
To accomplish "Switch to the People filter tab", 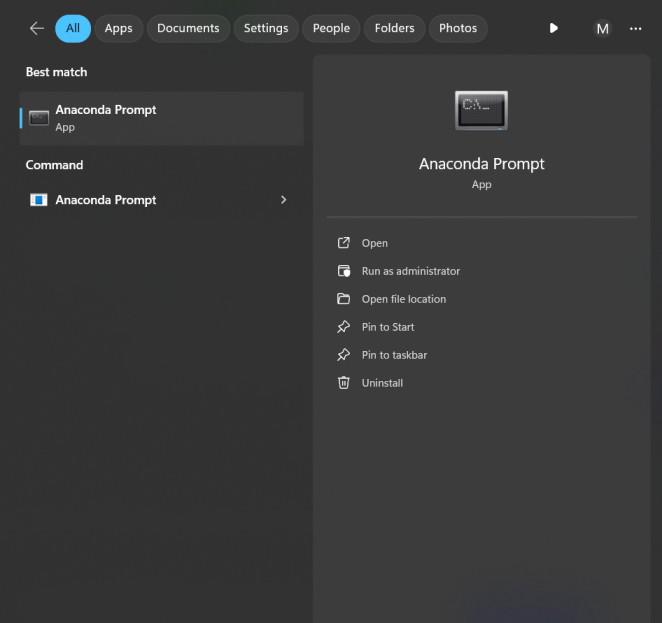I will coord(331,28).
